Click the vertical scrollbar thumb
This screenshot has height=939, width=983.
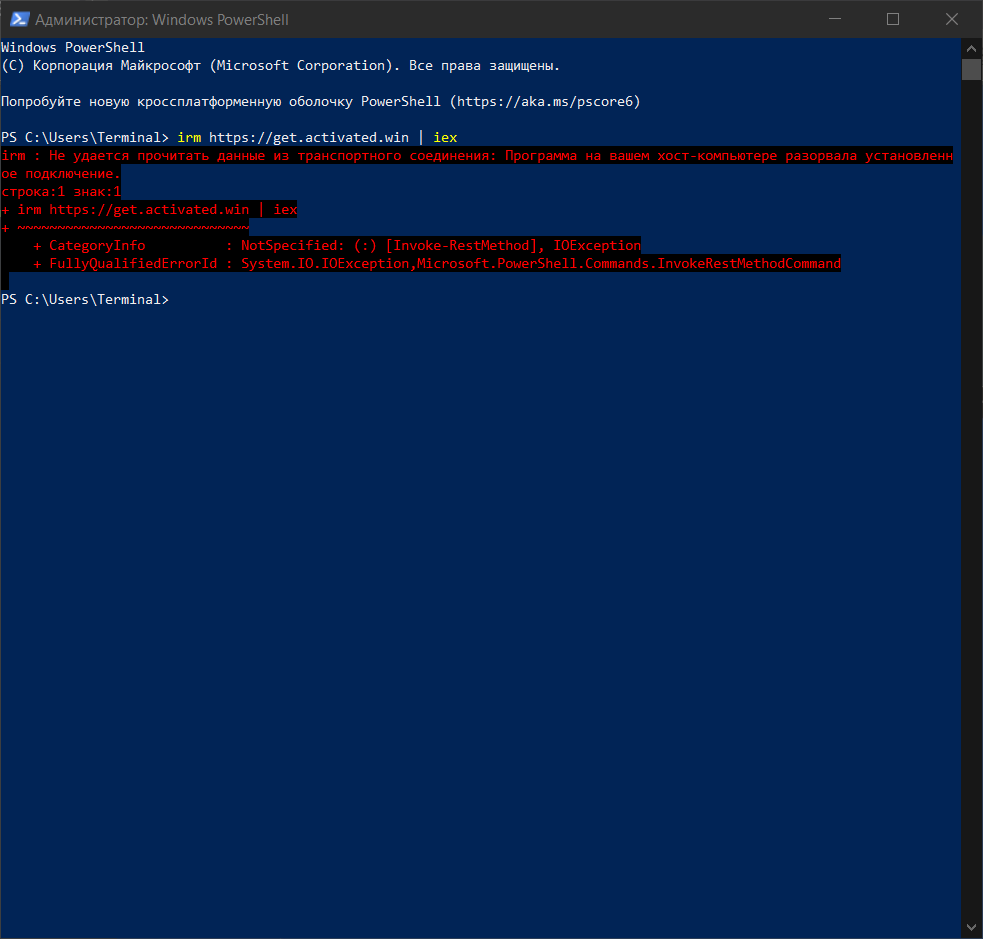coord(971,69)
